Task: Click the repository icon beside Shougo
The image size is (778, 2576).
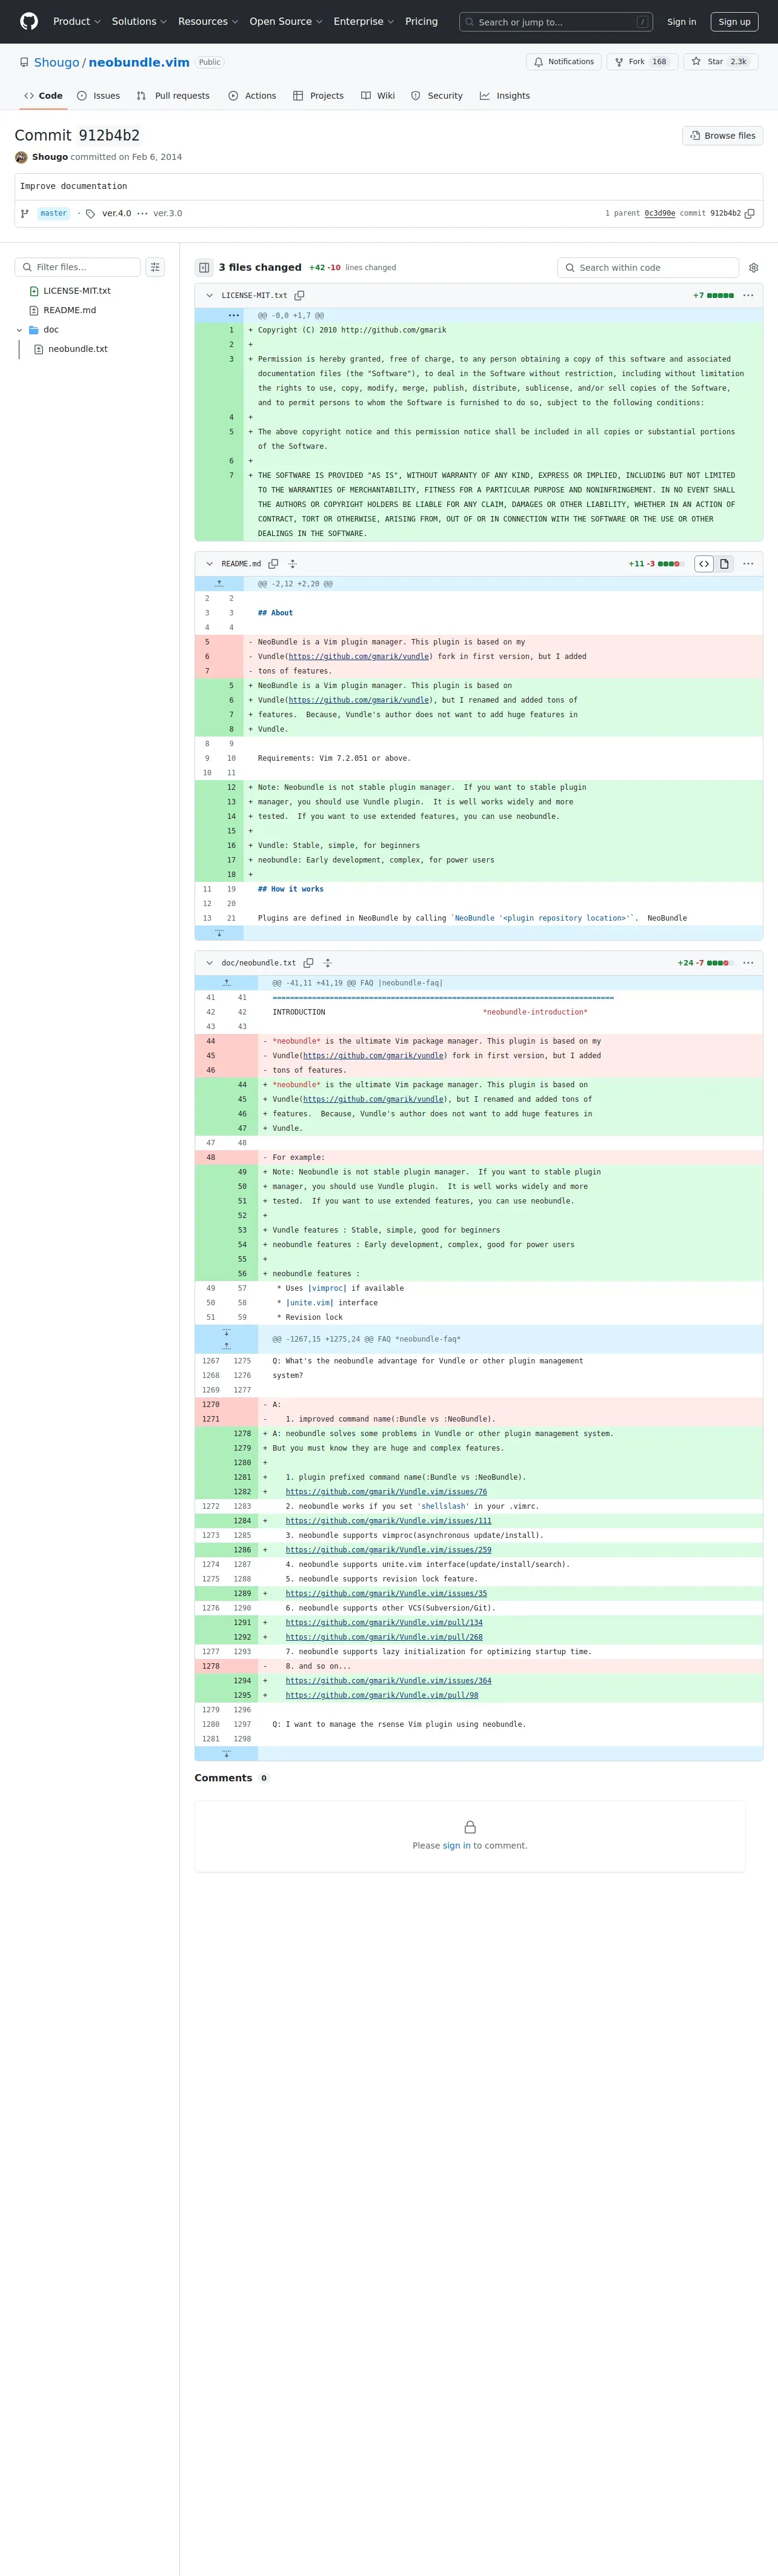Action: pyautogui.click(x=24, y=62)
